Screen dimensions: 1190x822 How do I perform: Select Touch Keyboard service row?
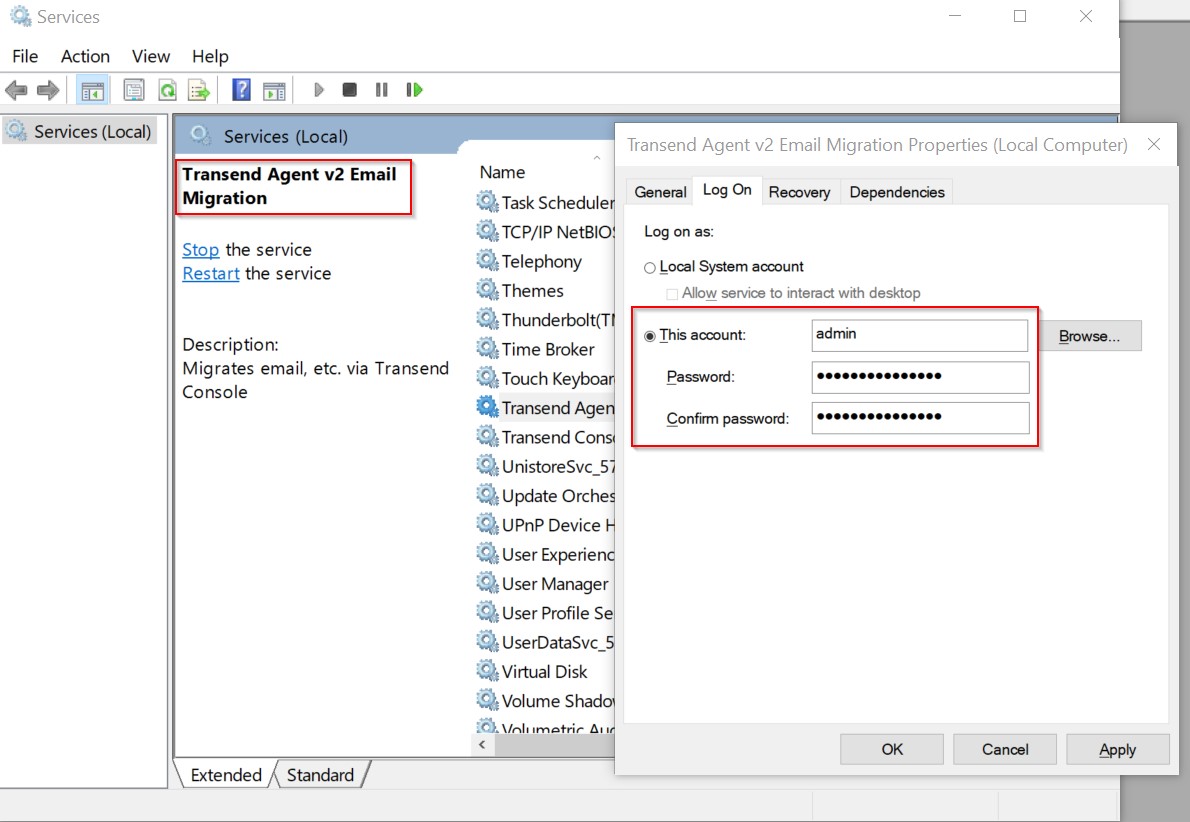(545, 378)
